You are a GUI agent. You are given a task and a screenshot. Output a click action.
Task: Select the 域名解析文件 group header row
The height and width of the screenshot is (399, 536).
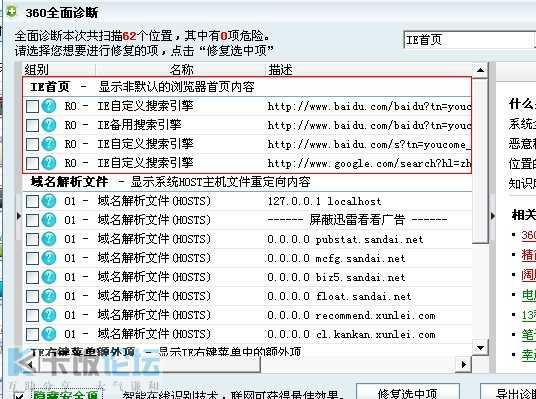247,182
